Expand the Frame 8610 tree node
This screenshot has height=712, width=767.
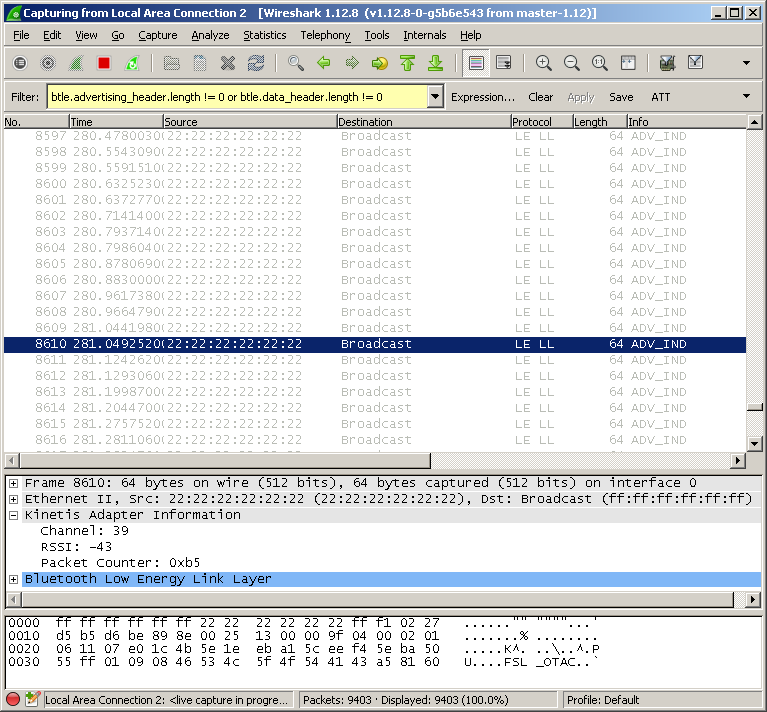pyautogui.click(x=14, y=483)
